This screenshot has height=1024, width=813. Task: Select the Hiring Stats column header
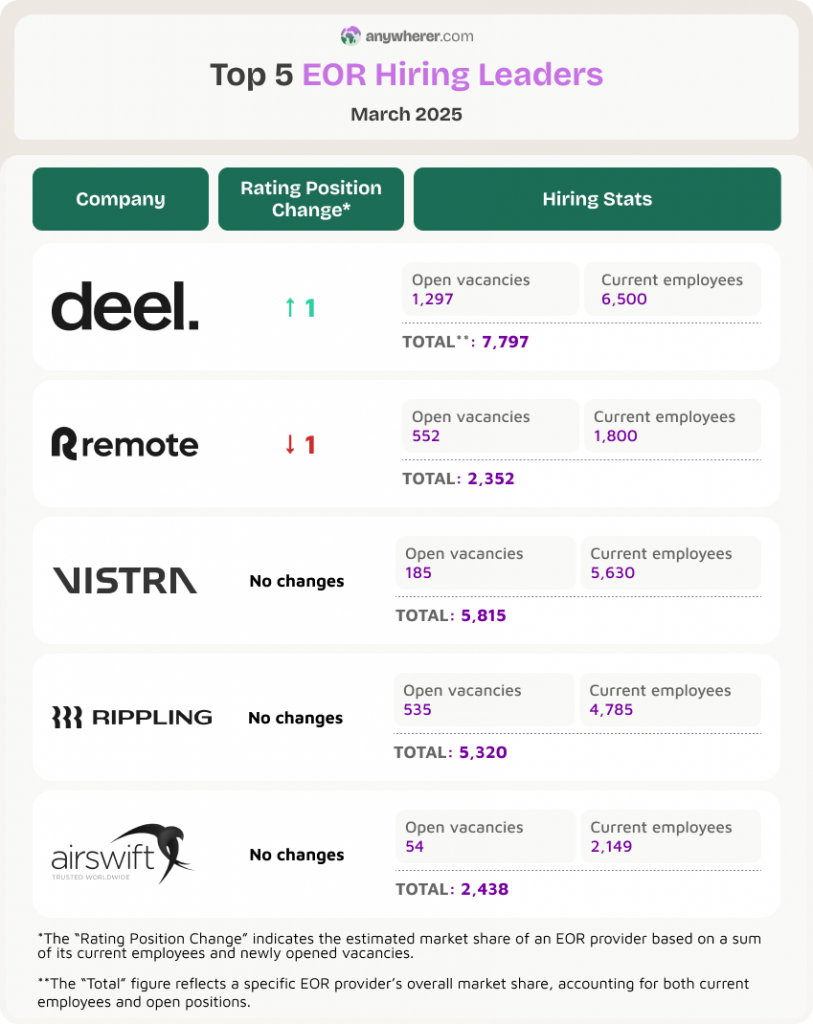597,199
